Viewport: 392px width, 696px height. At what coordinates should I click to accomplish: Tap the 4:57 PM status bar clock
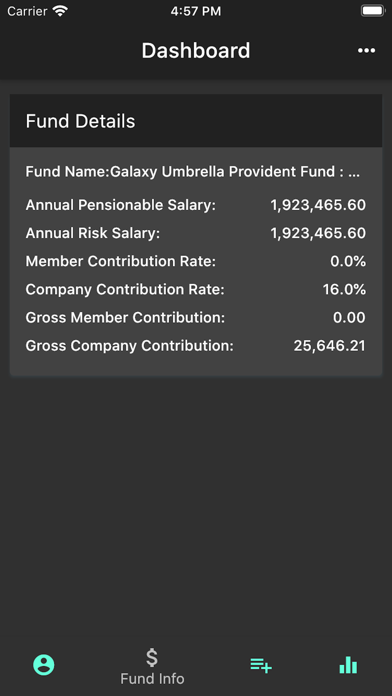coord(196,11)
